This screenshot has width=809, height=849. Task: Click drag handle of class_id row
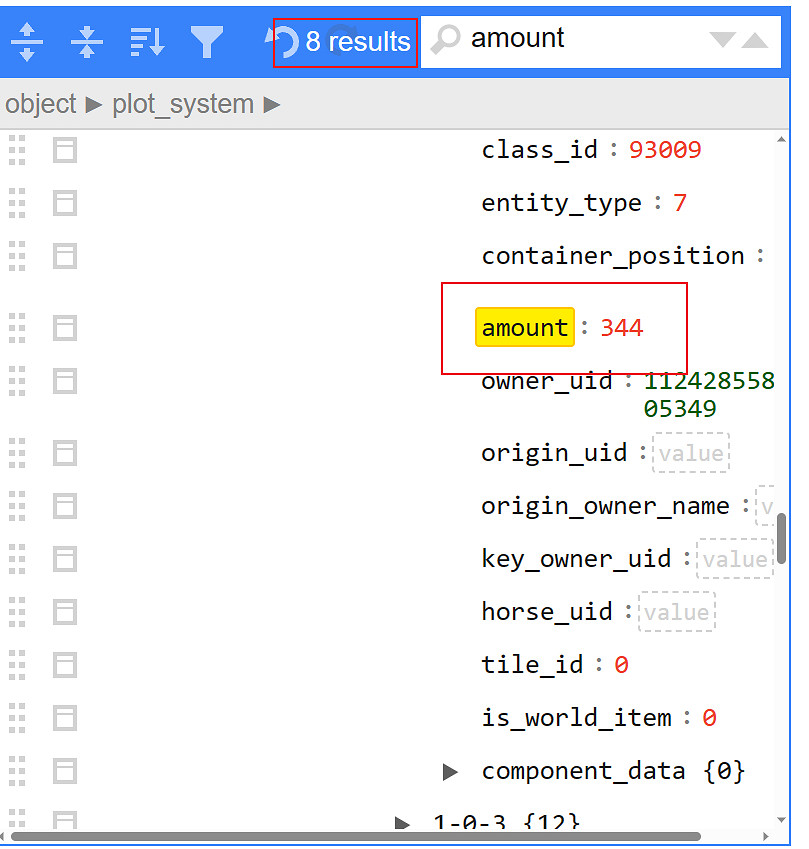click(17, 150)
